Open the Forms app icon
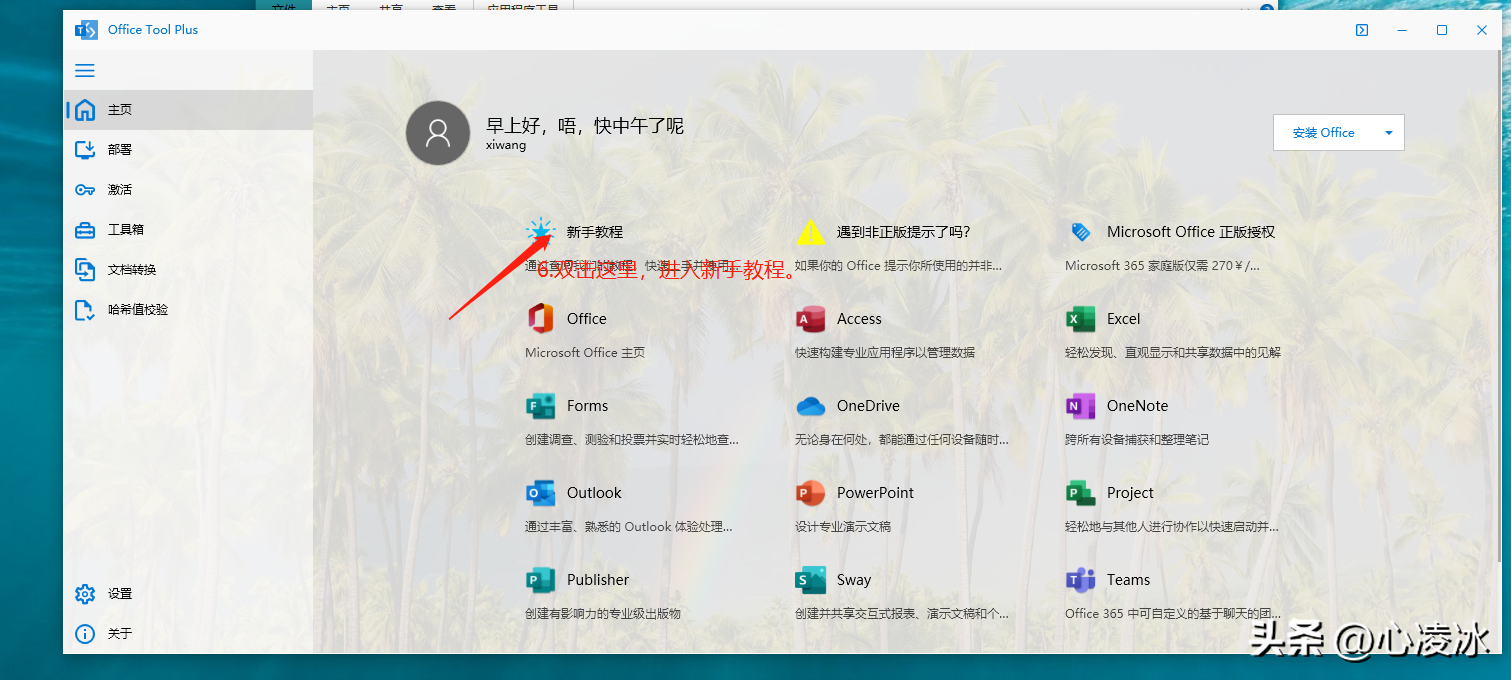This screenshot has width=1511, height=680. pos(541,406)
